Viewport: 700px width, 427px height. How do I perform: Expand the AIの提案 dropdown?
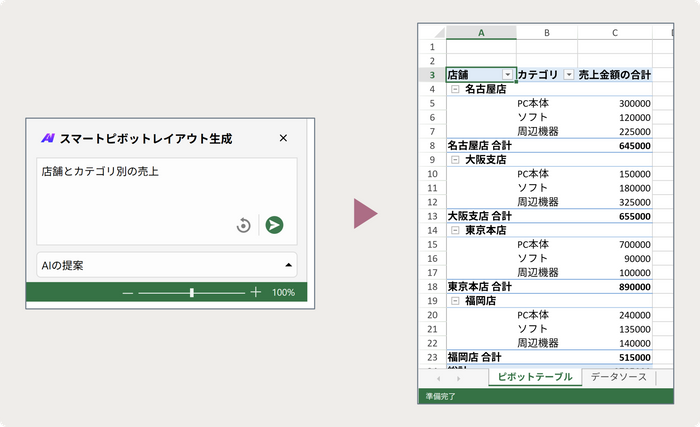click(289, 265)
